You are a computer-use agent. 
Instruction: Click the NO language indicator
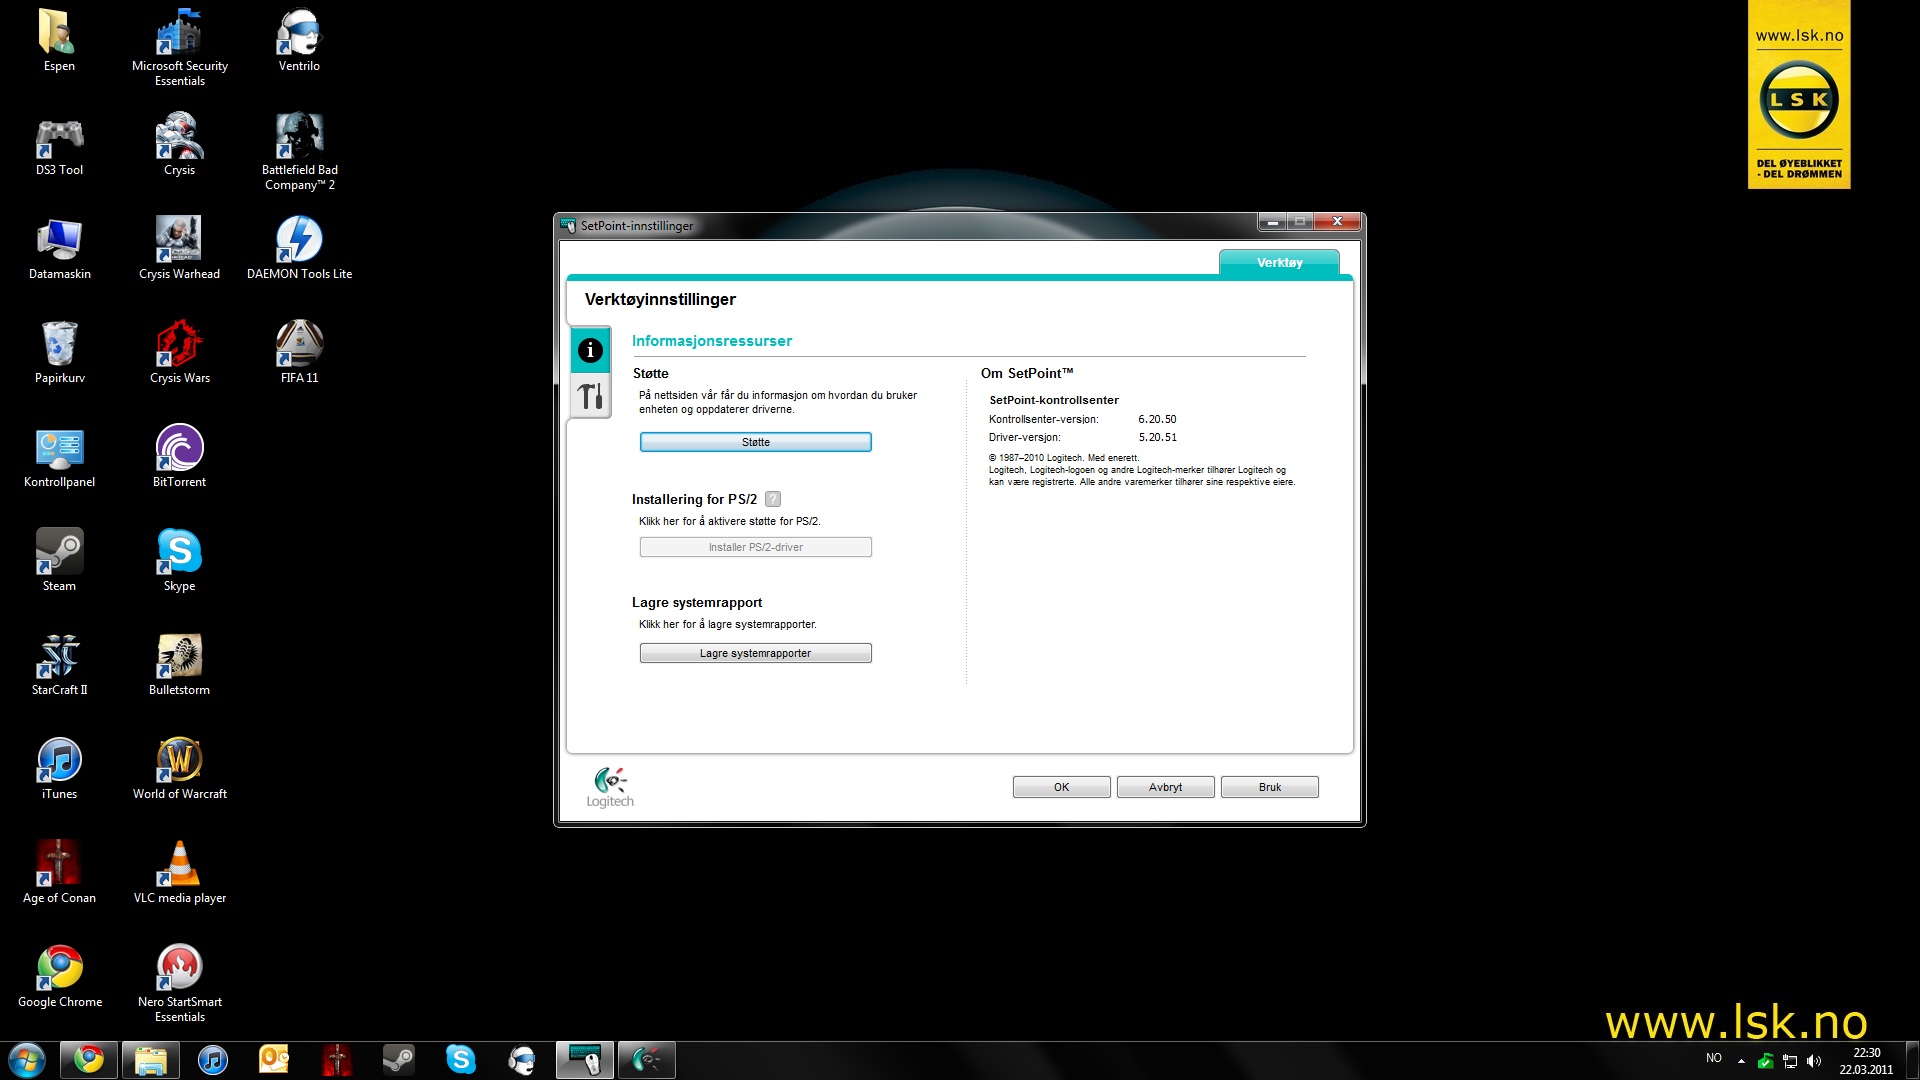[1714, 1058]
